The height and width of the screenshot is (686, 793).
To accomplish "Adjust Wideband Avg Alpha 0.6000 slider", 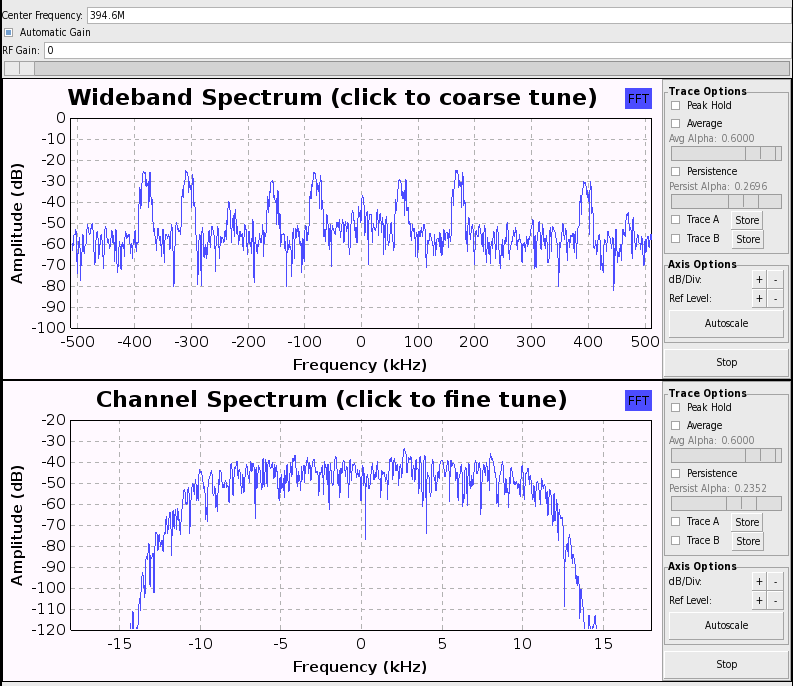I will [x=726, y=153].
